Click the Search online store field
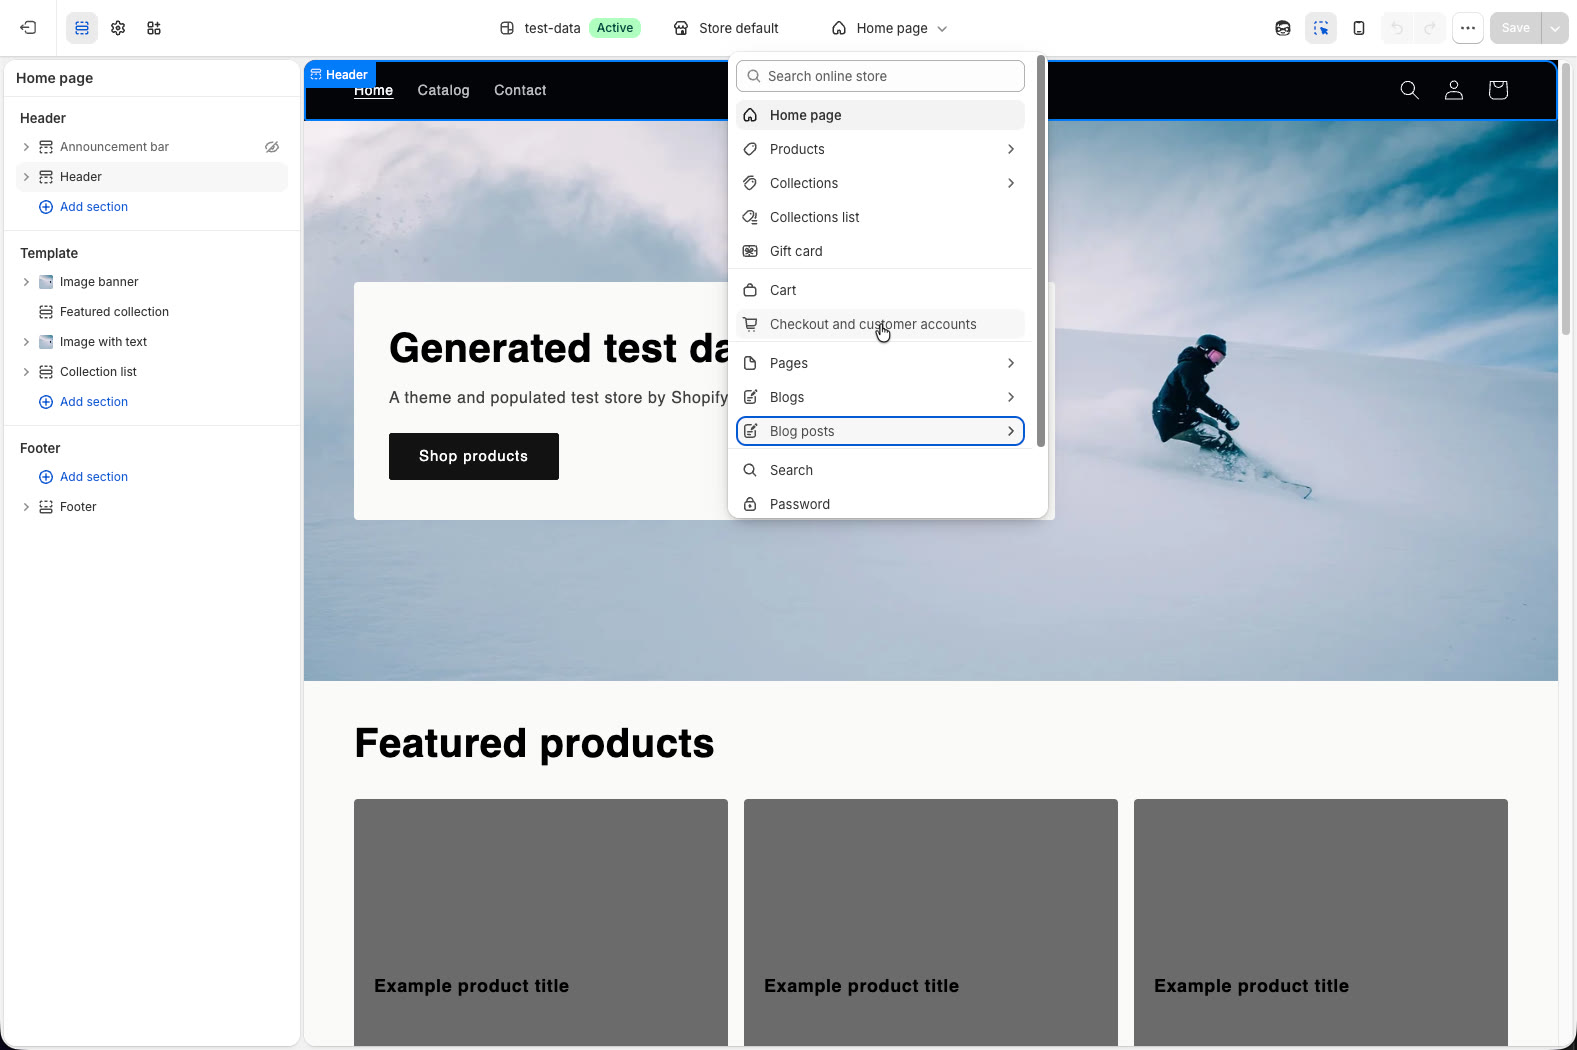Image resolution: width=1577 pixels, height=1050 pixels. 880,76
